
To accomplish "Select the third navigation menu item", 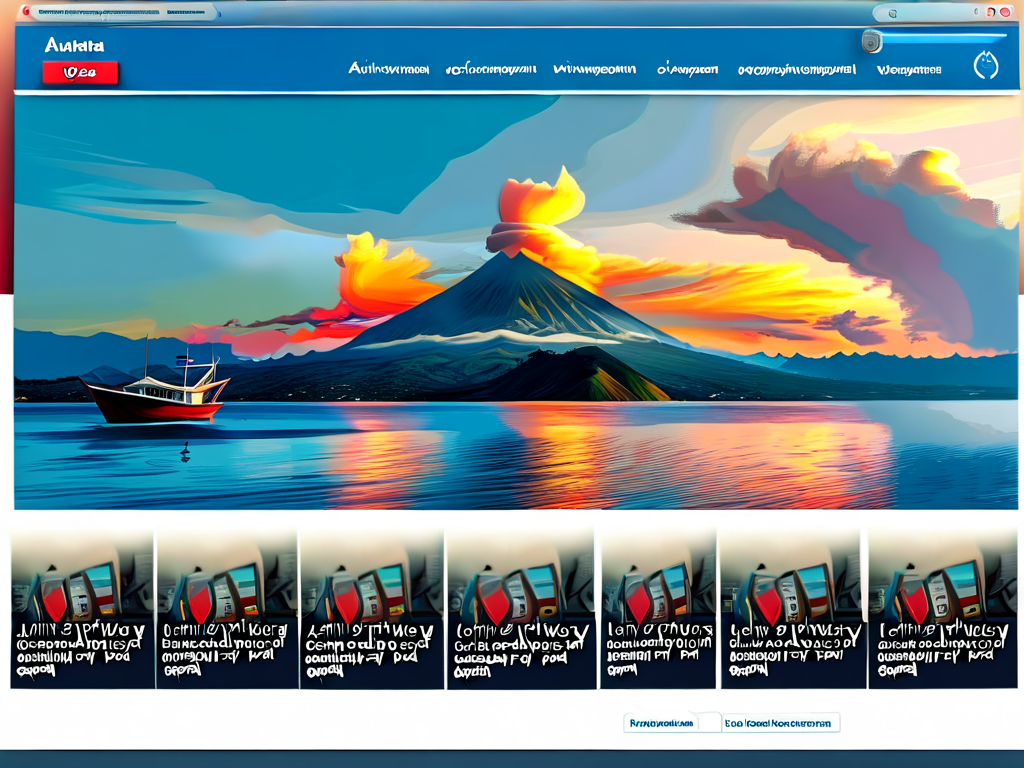I will point(594,70).
